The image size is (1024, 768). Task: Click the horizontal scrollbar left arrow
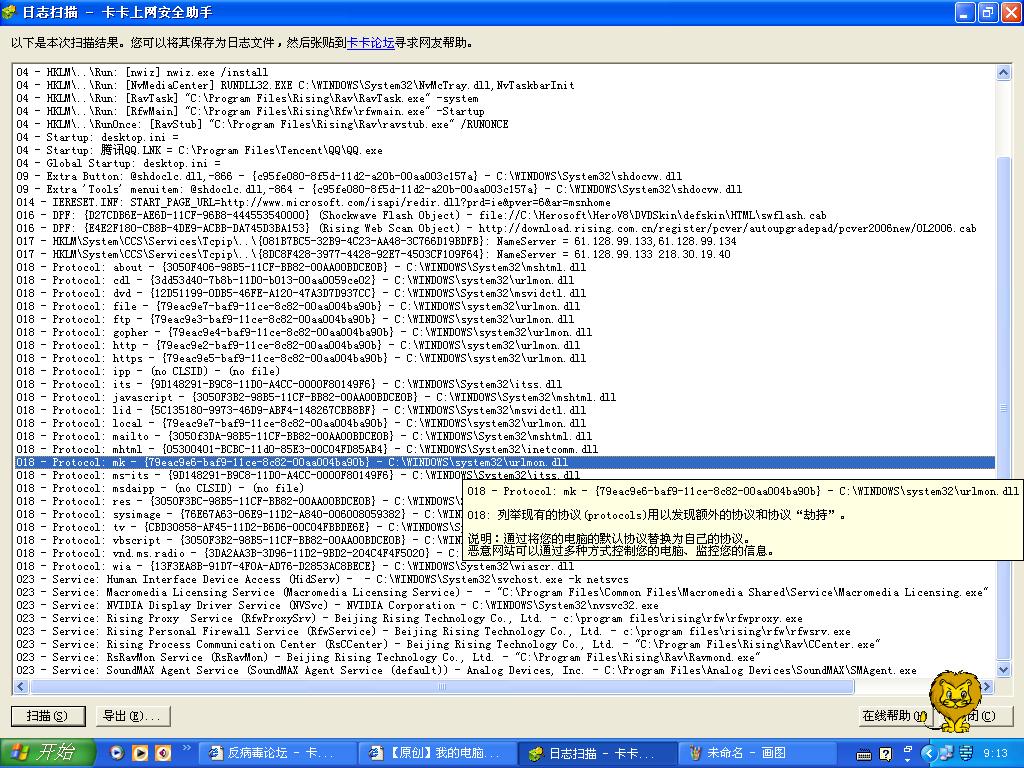20,686
